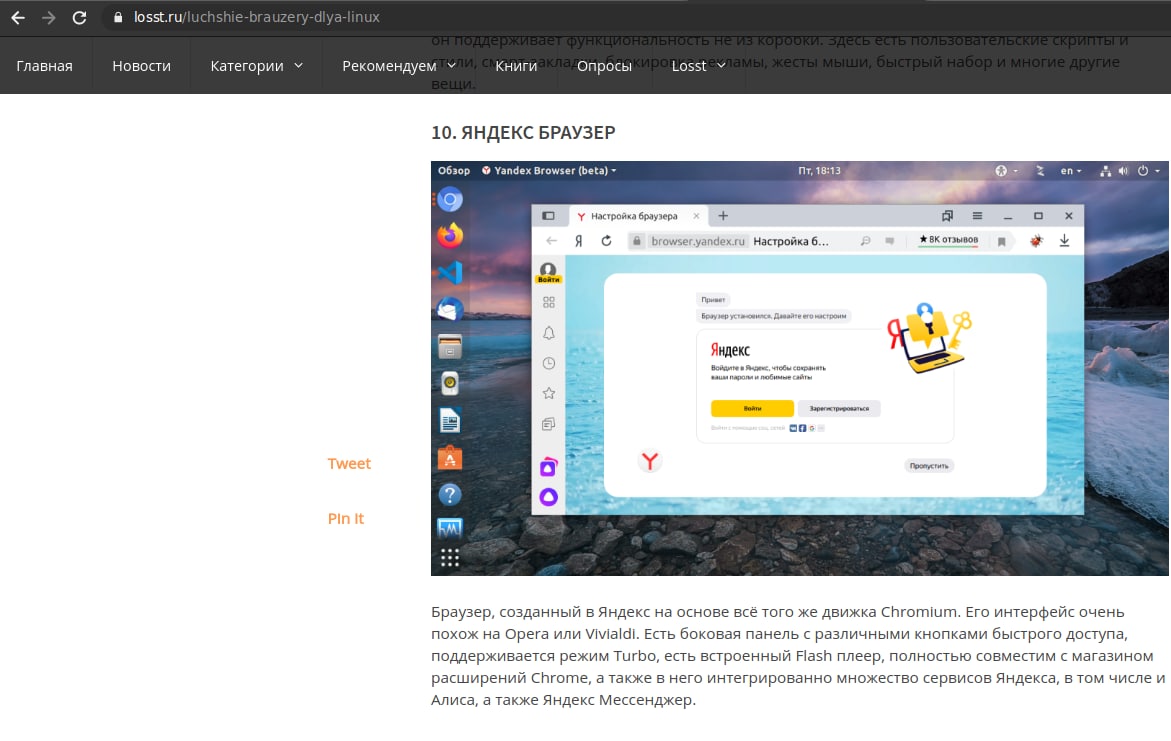Open the Files manager dock icon

click(450, 347)
